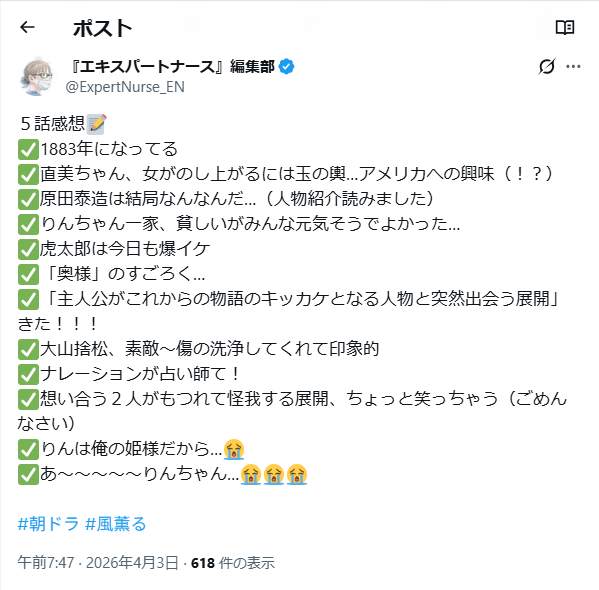The image size is (599, 590).
Task: Open reader view book icon
Action: 565,28
